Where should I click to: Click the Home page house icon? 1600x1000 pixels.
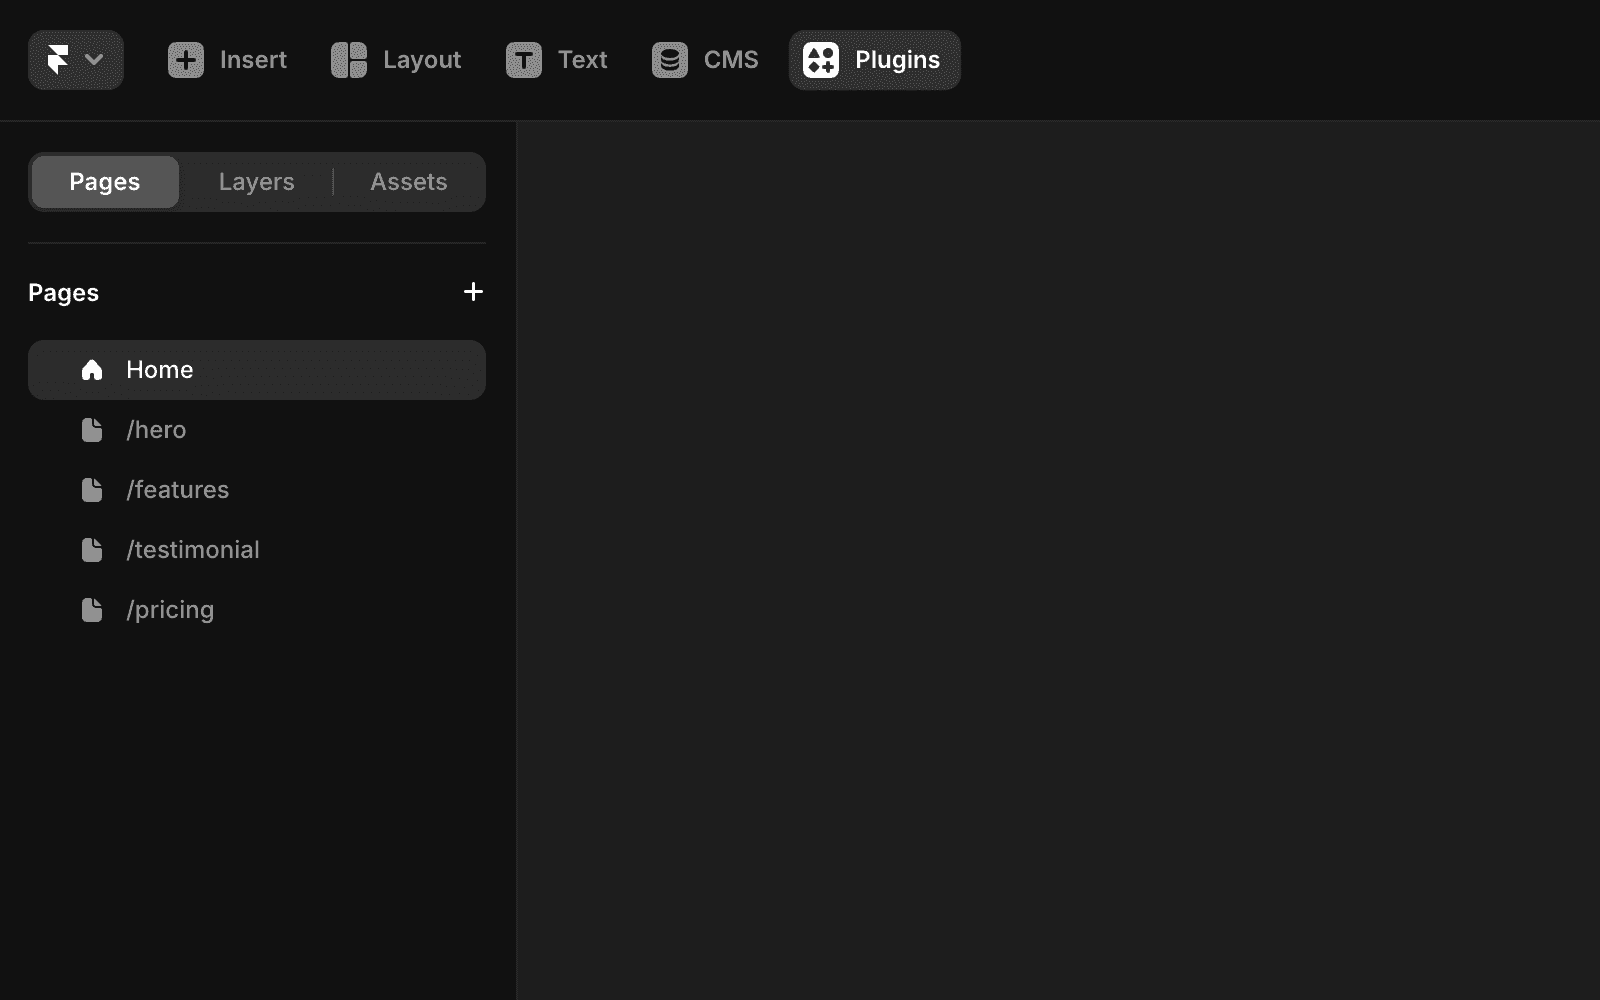click(x=92, y=370)
